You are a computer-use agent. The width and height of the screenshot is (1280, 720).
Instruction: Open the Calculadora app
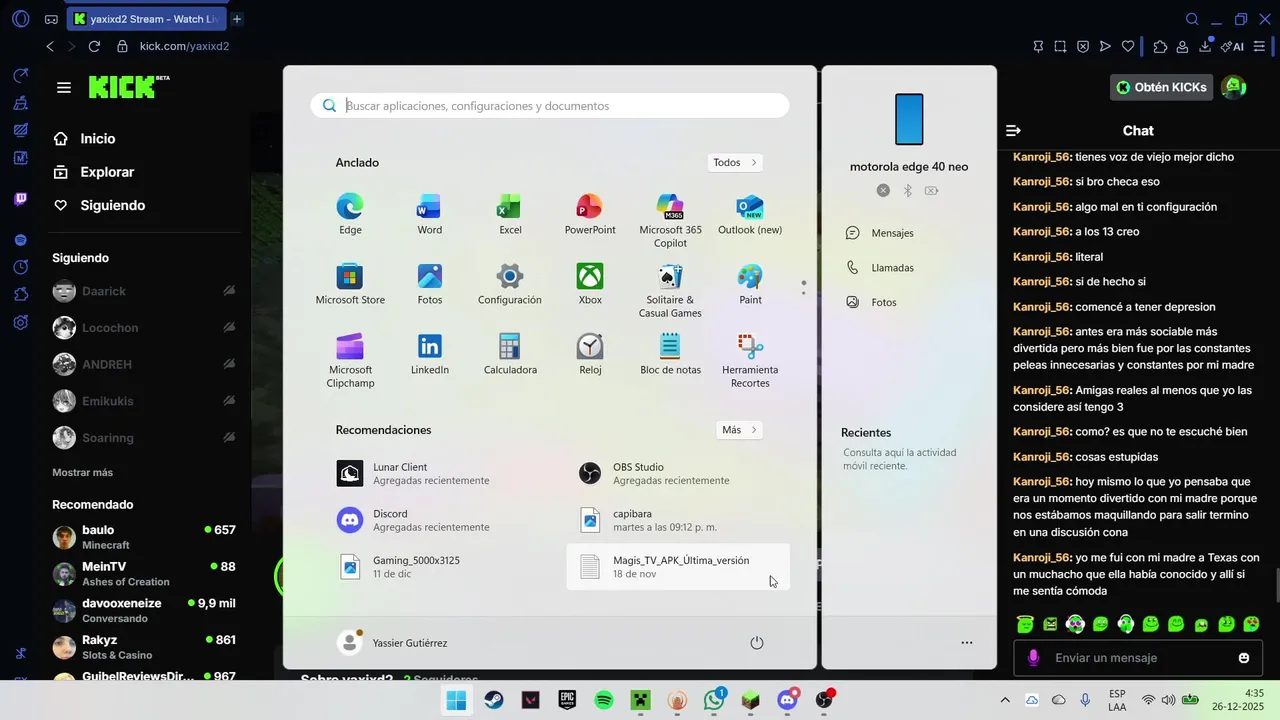click(x=510, y=355)
